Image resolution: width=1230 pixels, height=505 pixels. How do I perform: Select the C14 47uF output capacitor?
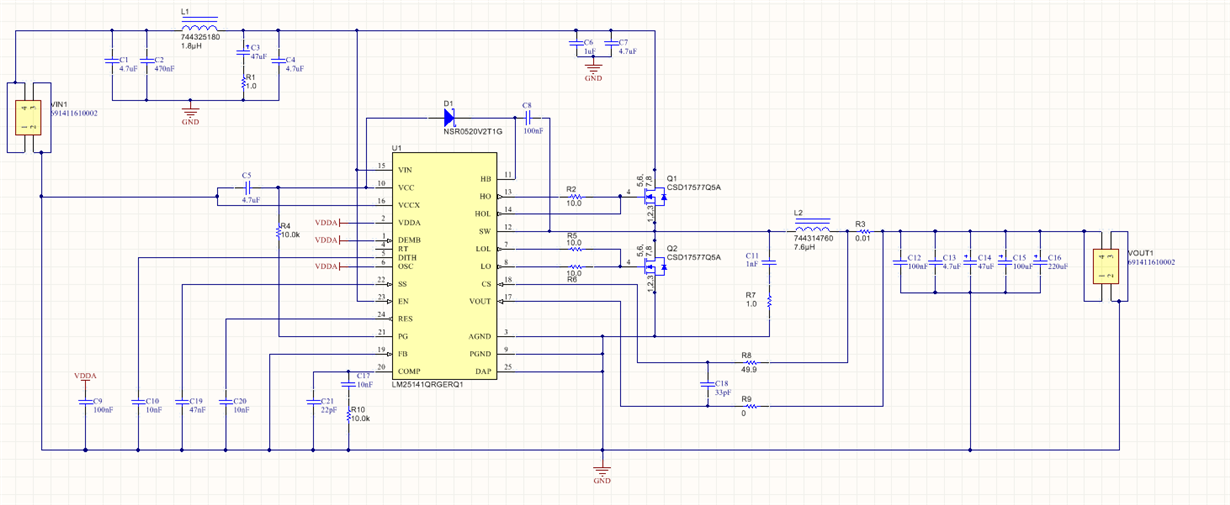tap(969, 264)
